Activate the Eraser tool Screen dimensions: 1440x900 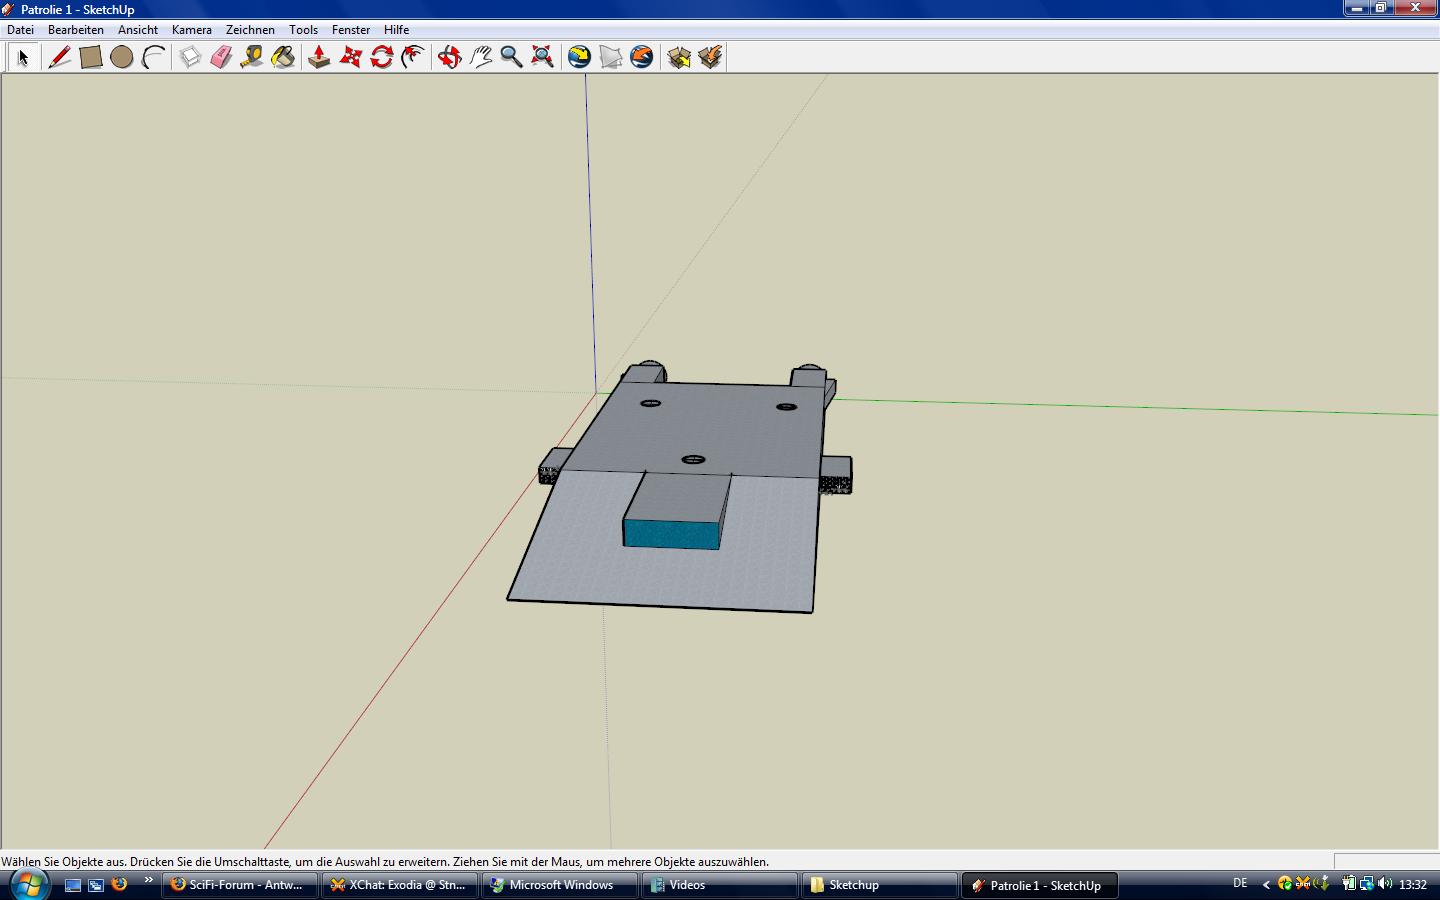221,57
